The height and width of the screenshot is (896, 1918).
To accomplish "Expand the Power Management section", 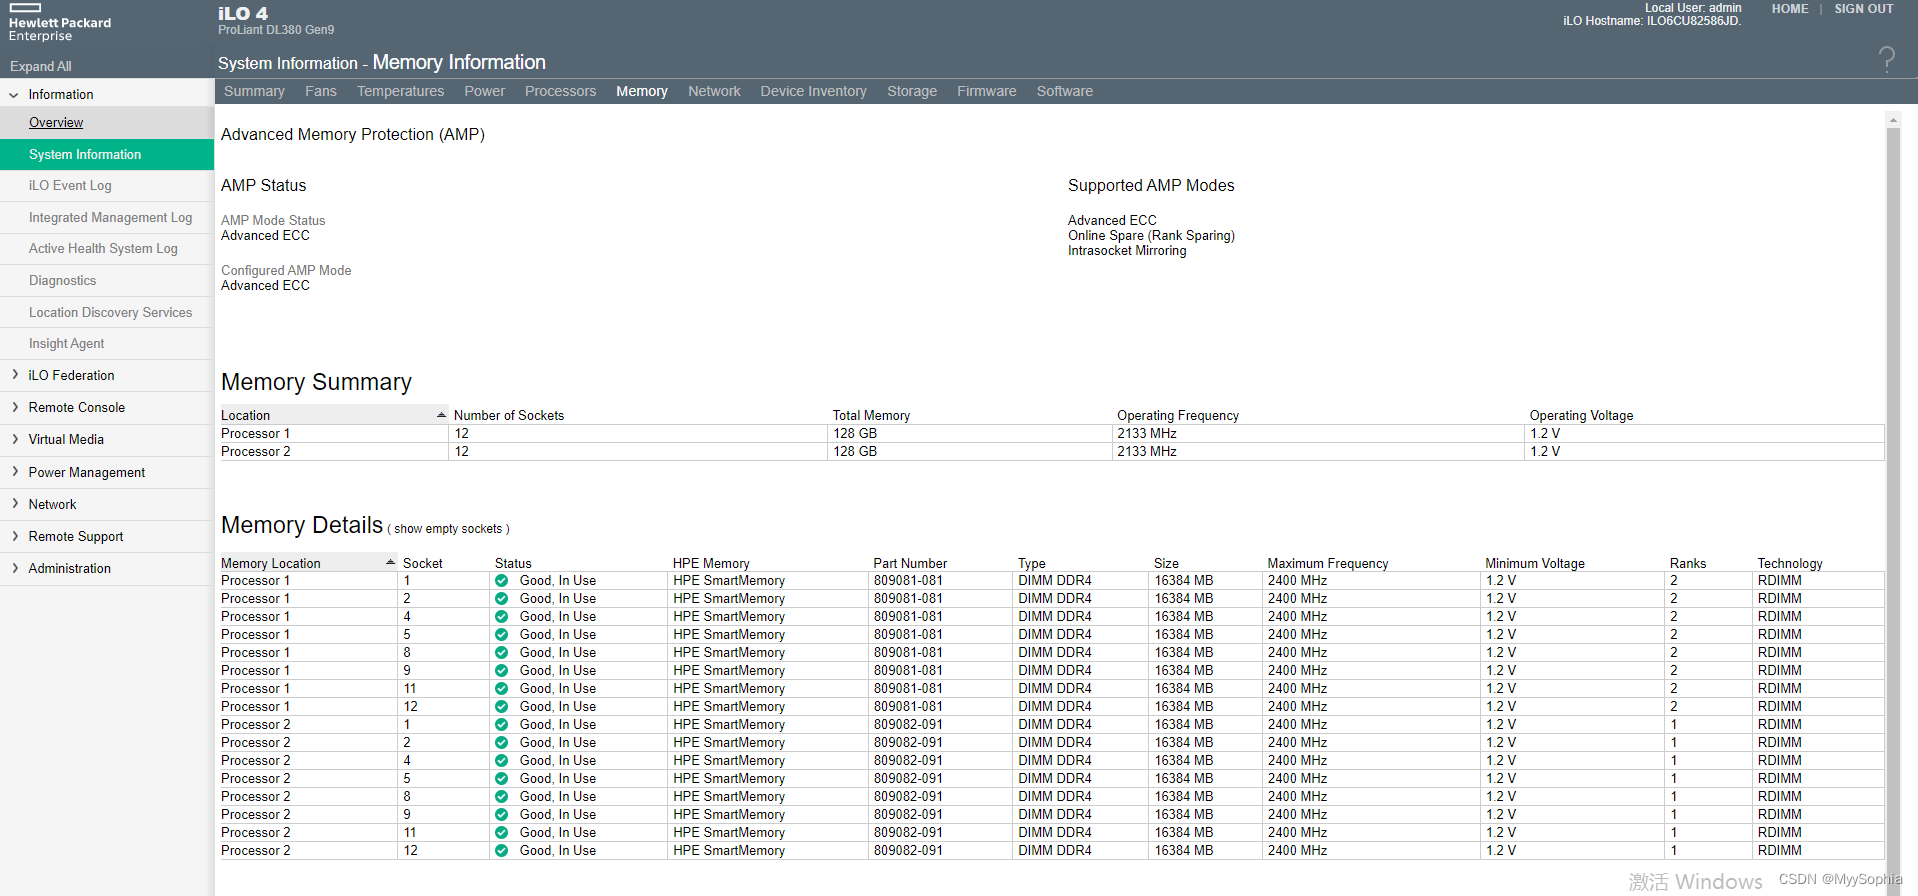I will 14,472.
